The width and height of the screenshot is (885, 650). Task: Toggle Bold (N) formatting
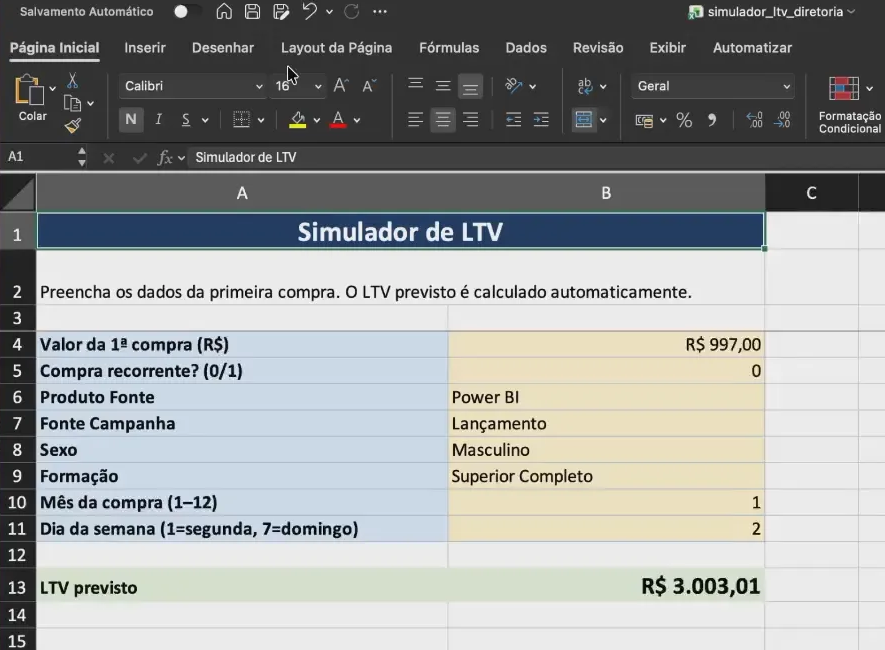coord(131,120)
